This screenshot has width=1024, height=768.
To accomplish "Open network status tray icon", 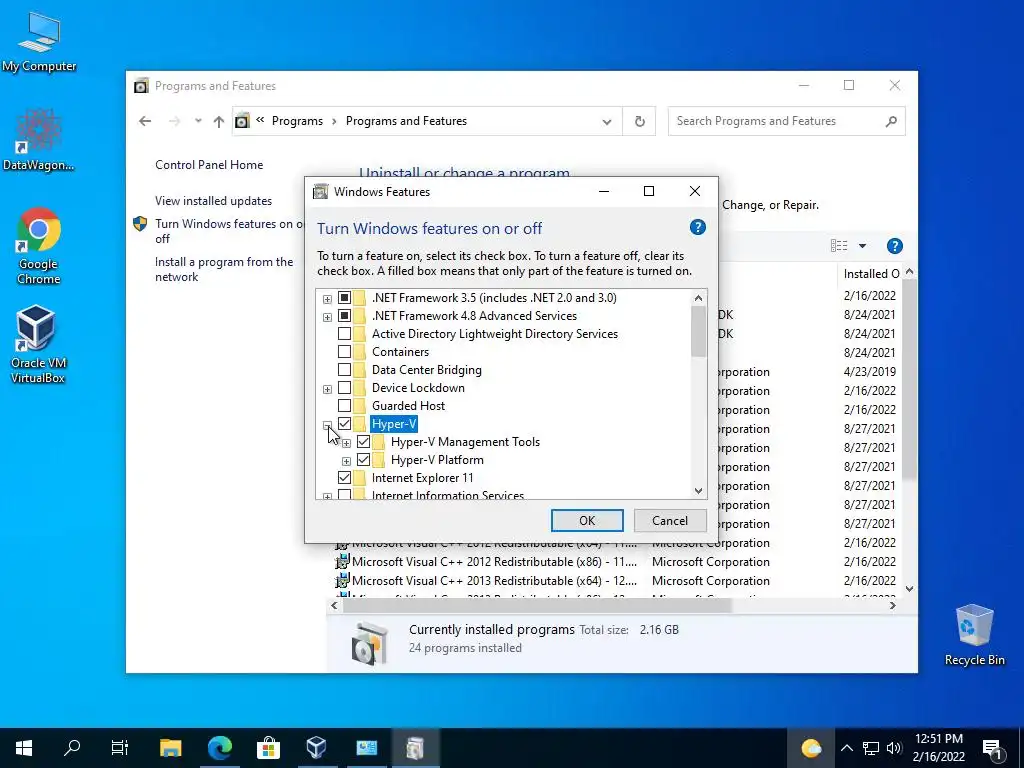I will [871, 748].
